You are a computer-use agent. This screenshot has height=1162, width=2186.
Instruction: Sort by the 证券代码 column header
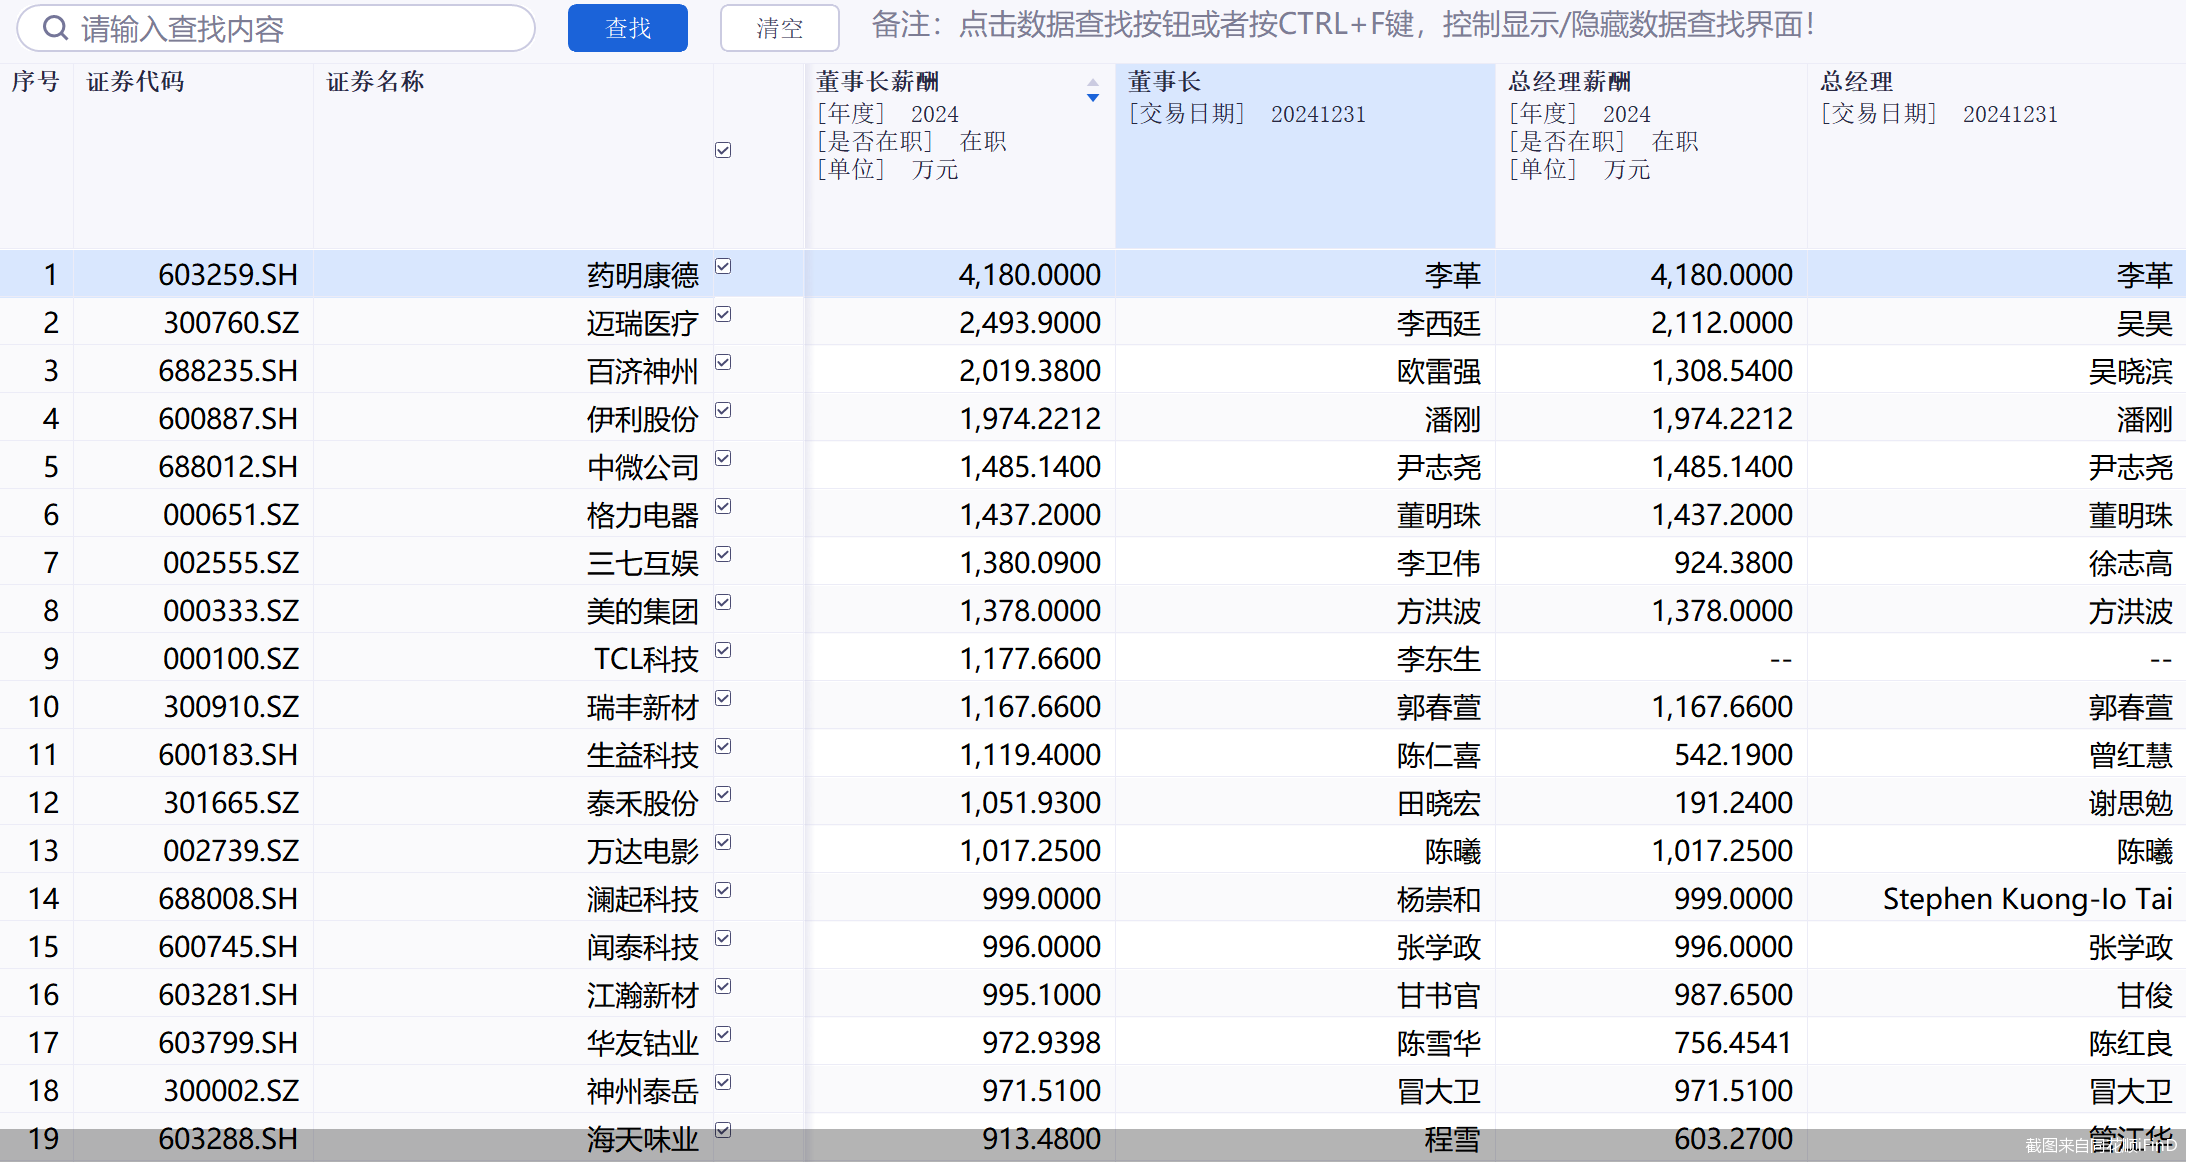point(135,82)
